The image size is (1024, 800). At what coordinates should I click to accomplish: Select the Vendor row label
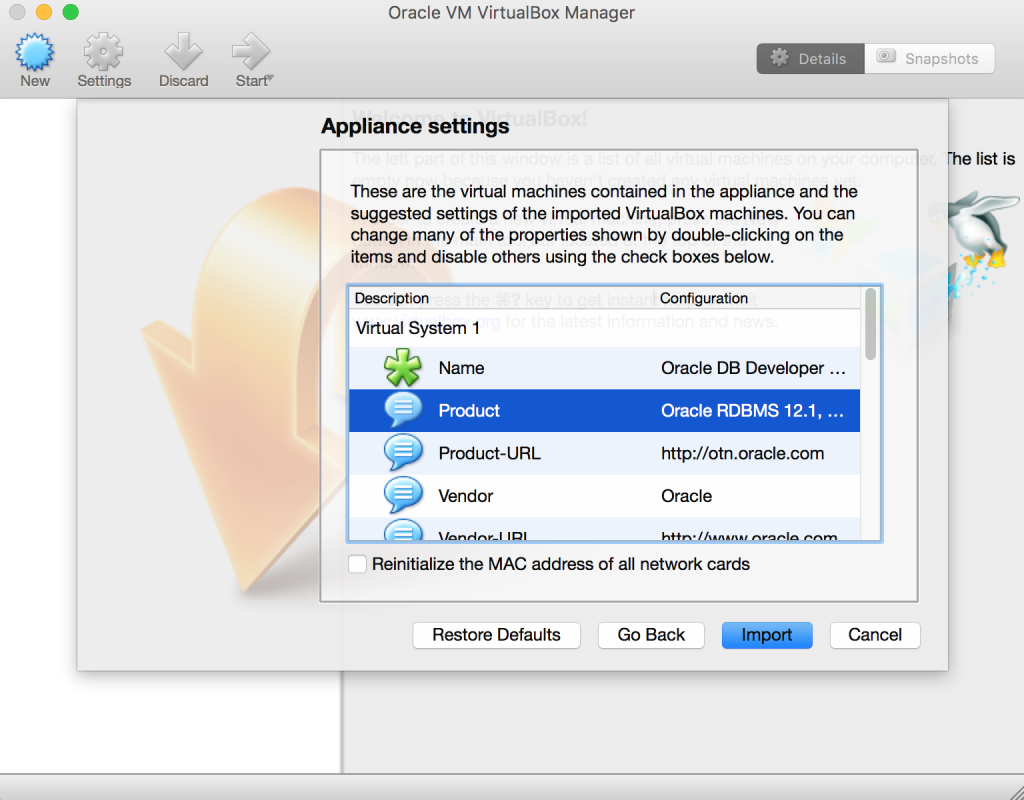point(466,496)
